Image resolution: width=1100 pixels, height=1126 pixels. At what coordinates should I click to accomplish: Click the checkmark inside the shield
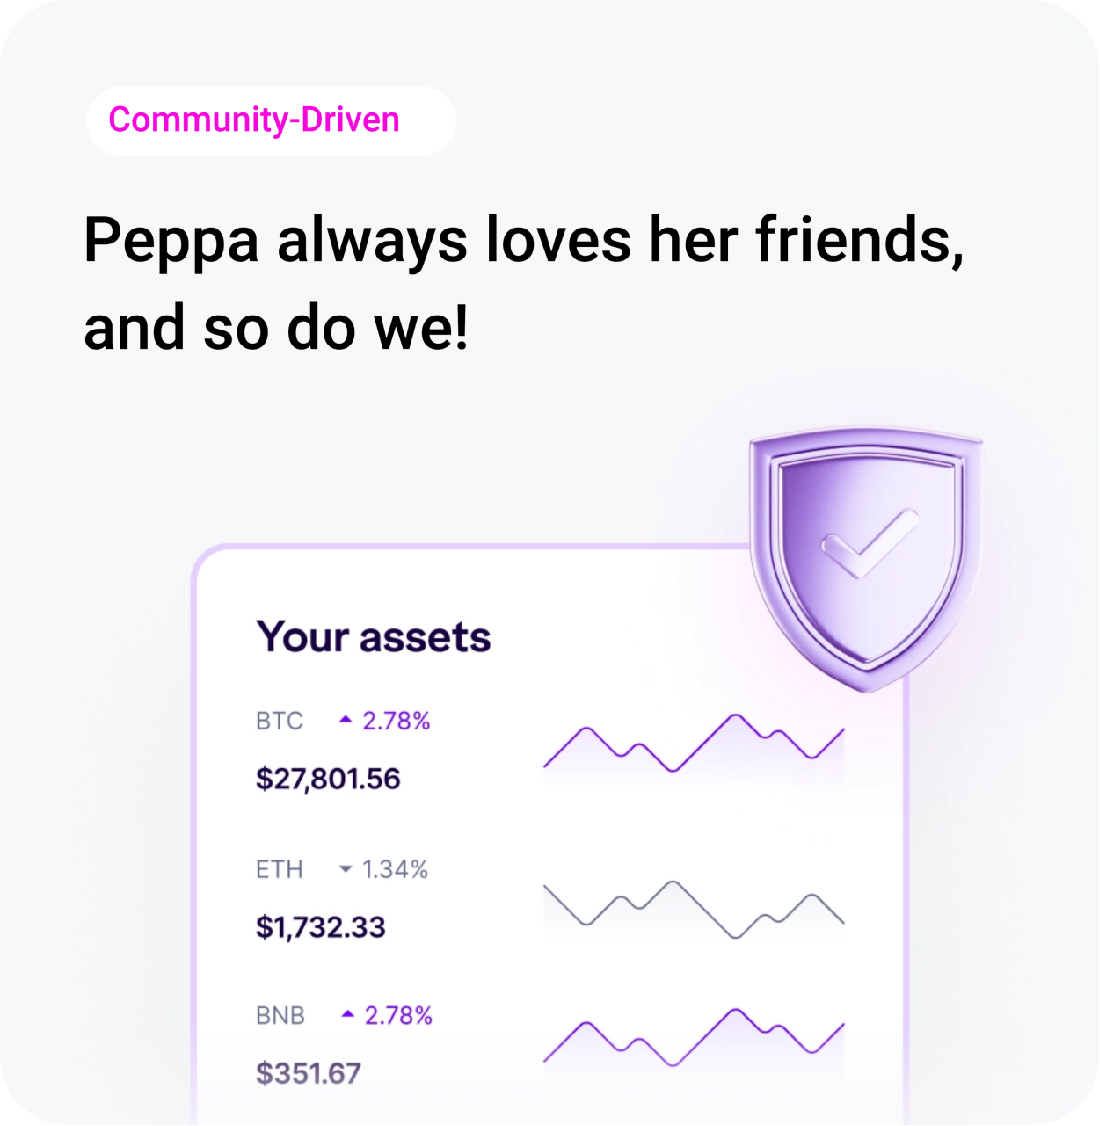coord(870,544)
